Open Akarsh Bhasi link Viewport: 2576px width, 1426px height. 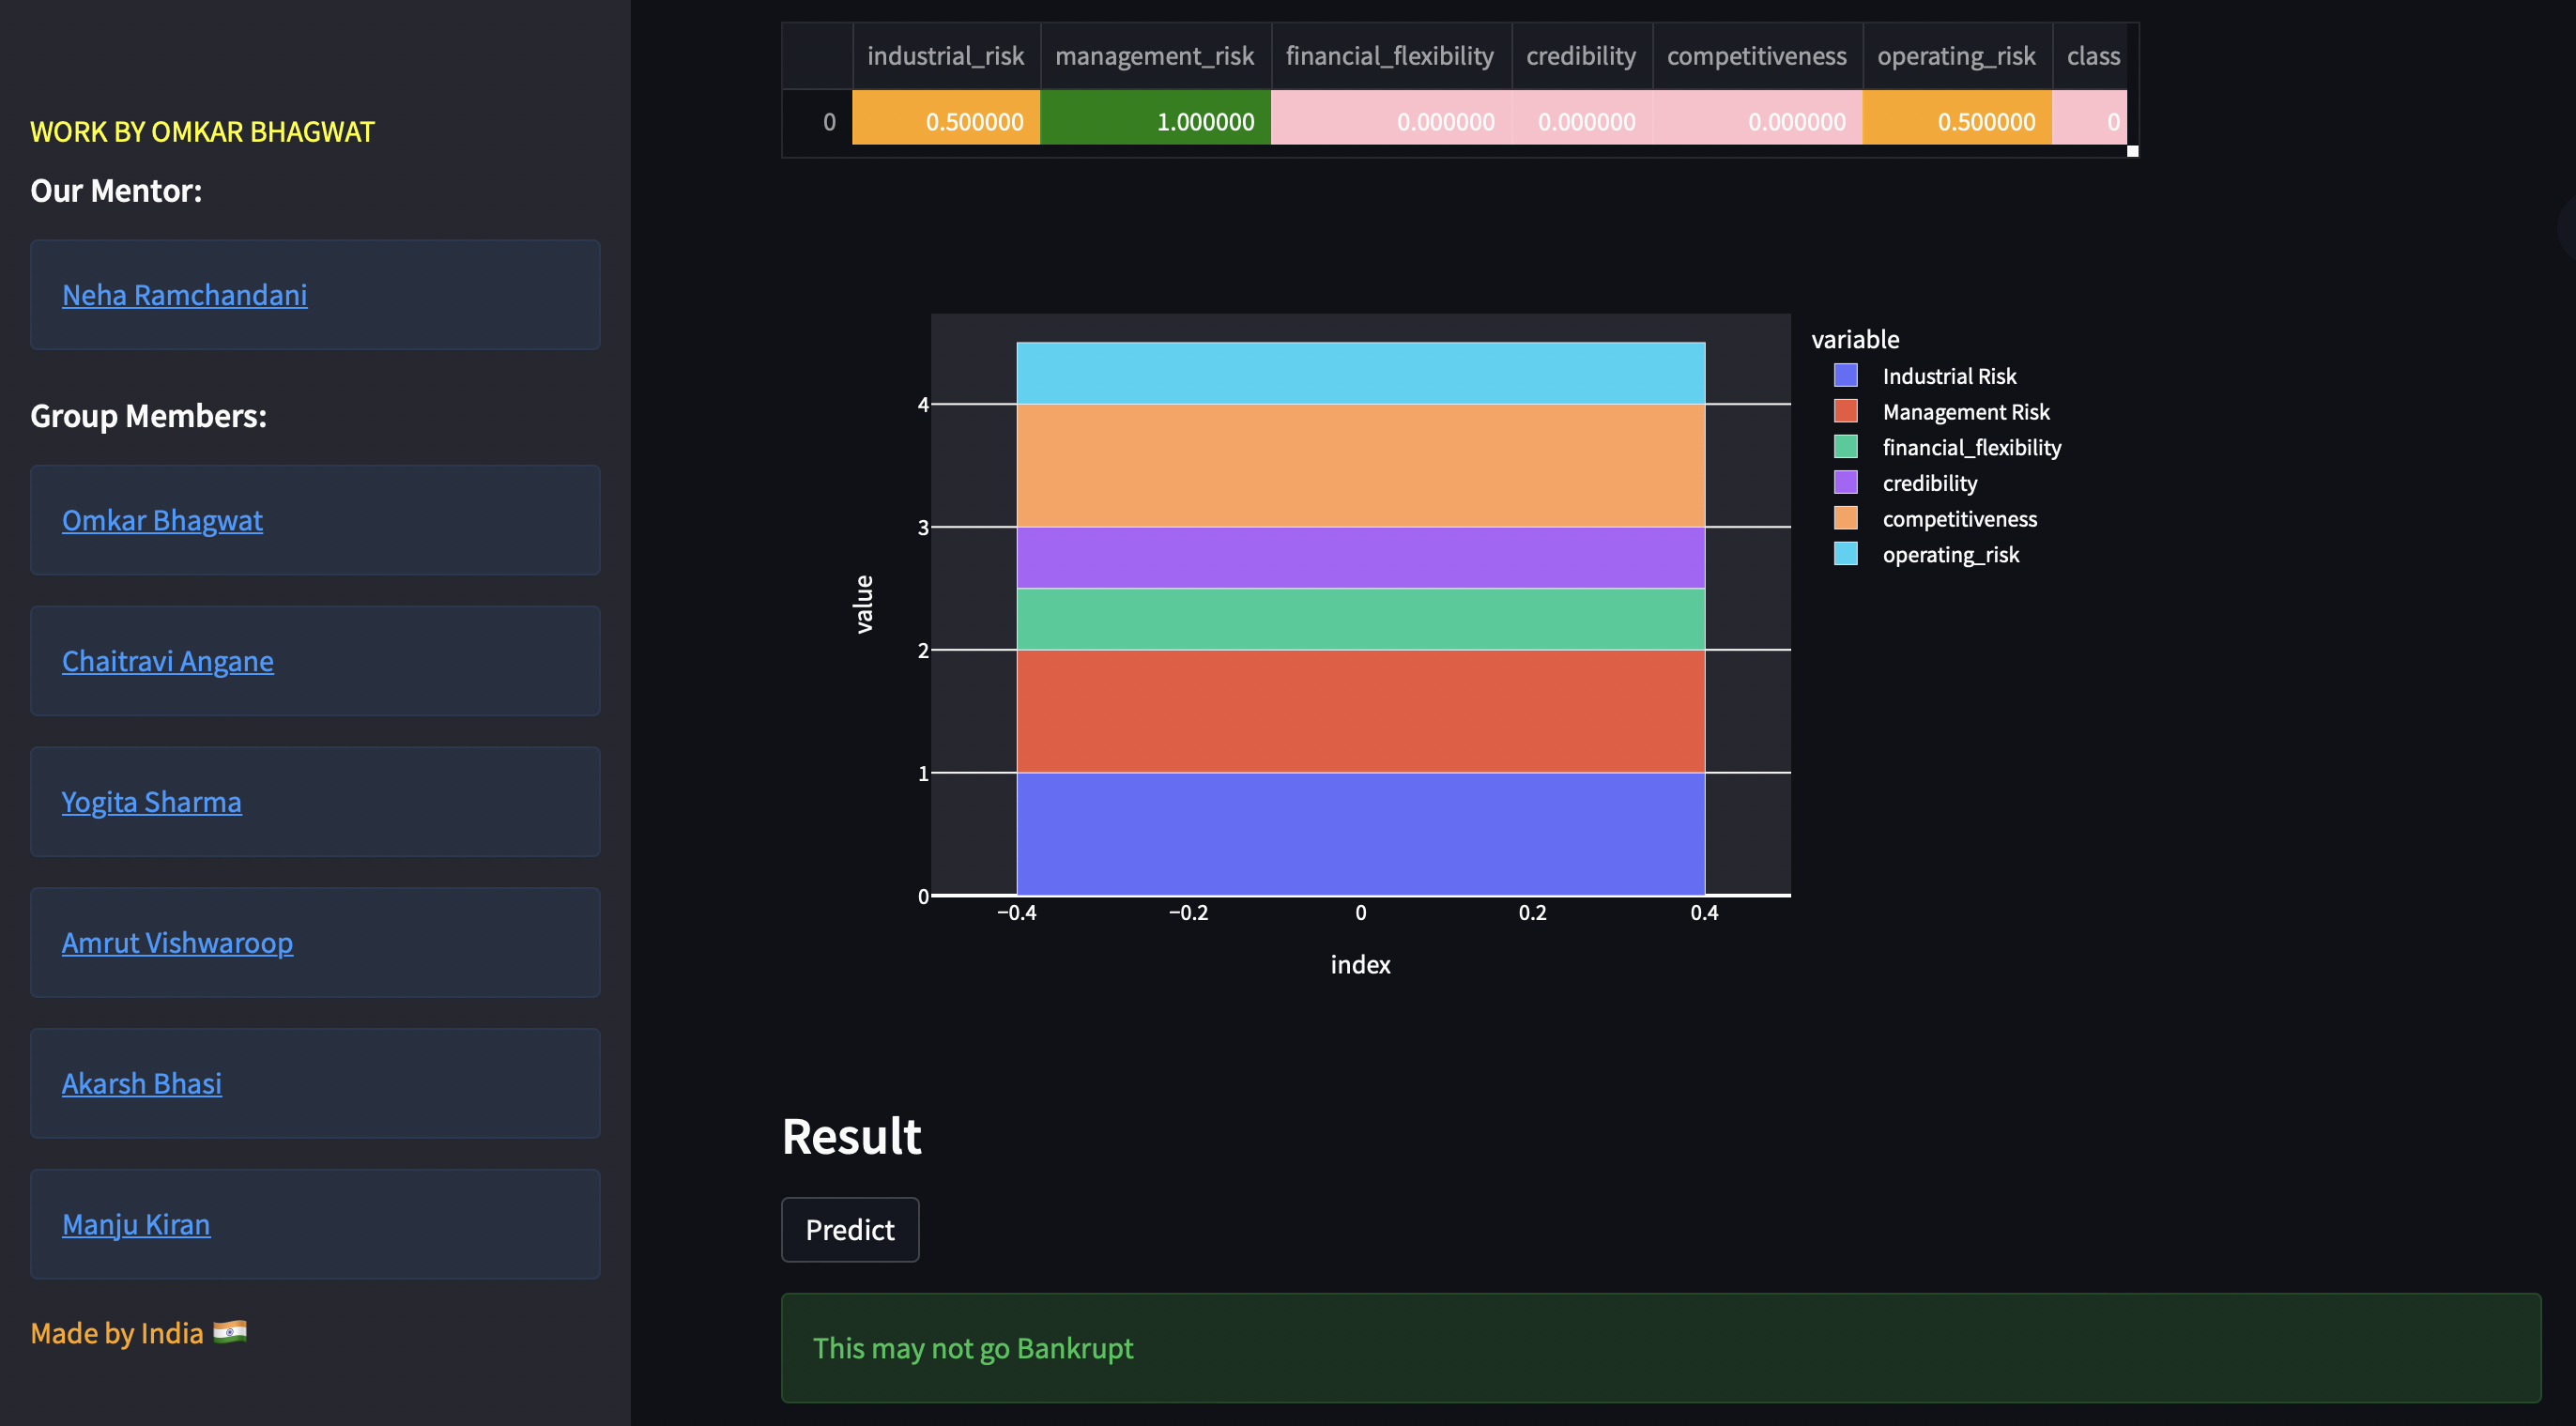(141, 1085)
